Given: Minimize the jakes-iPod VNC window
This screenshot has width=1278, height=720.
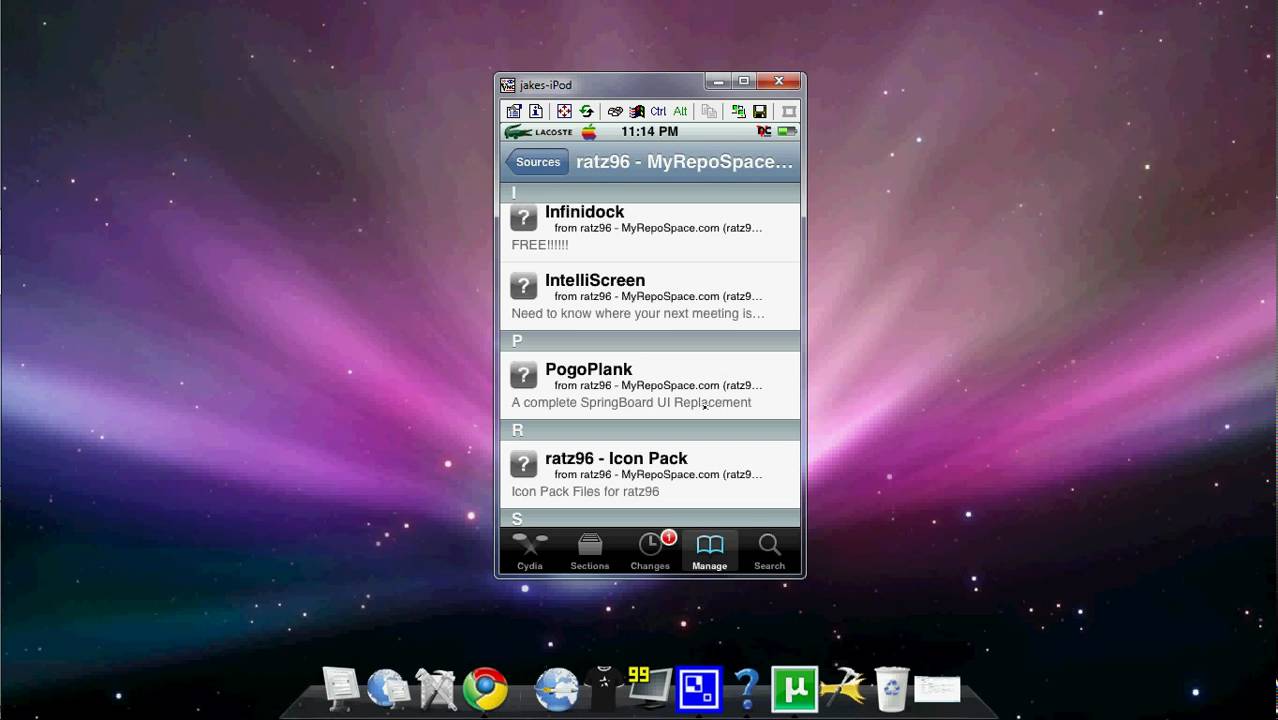Looking at the screenshot, I should 718,82.
